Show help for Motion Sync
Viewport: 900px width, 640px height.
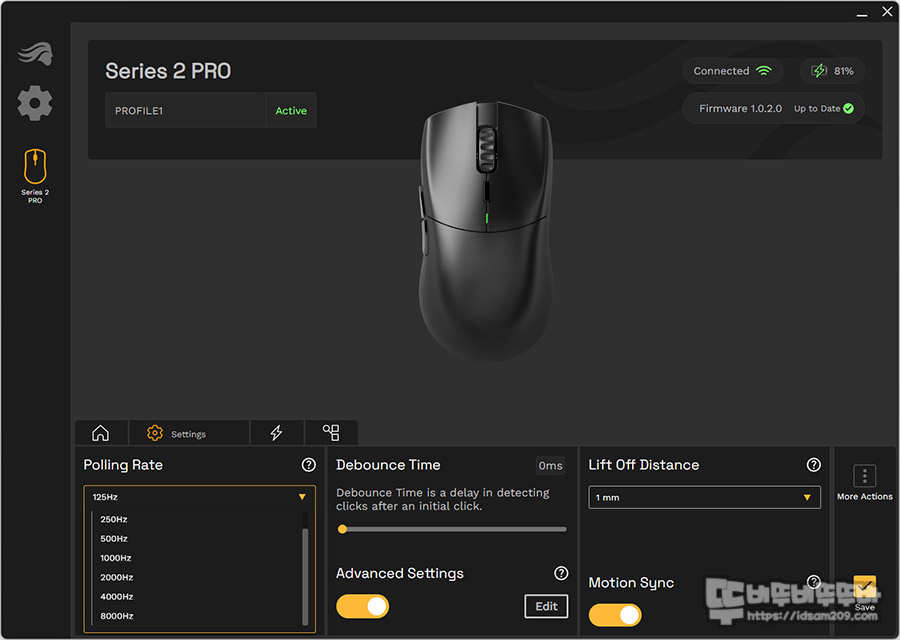pyautogui.click(x=813, y=581)
